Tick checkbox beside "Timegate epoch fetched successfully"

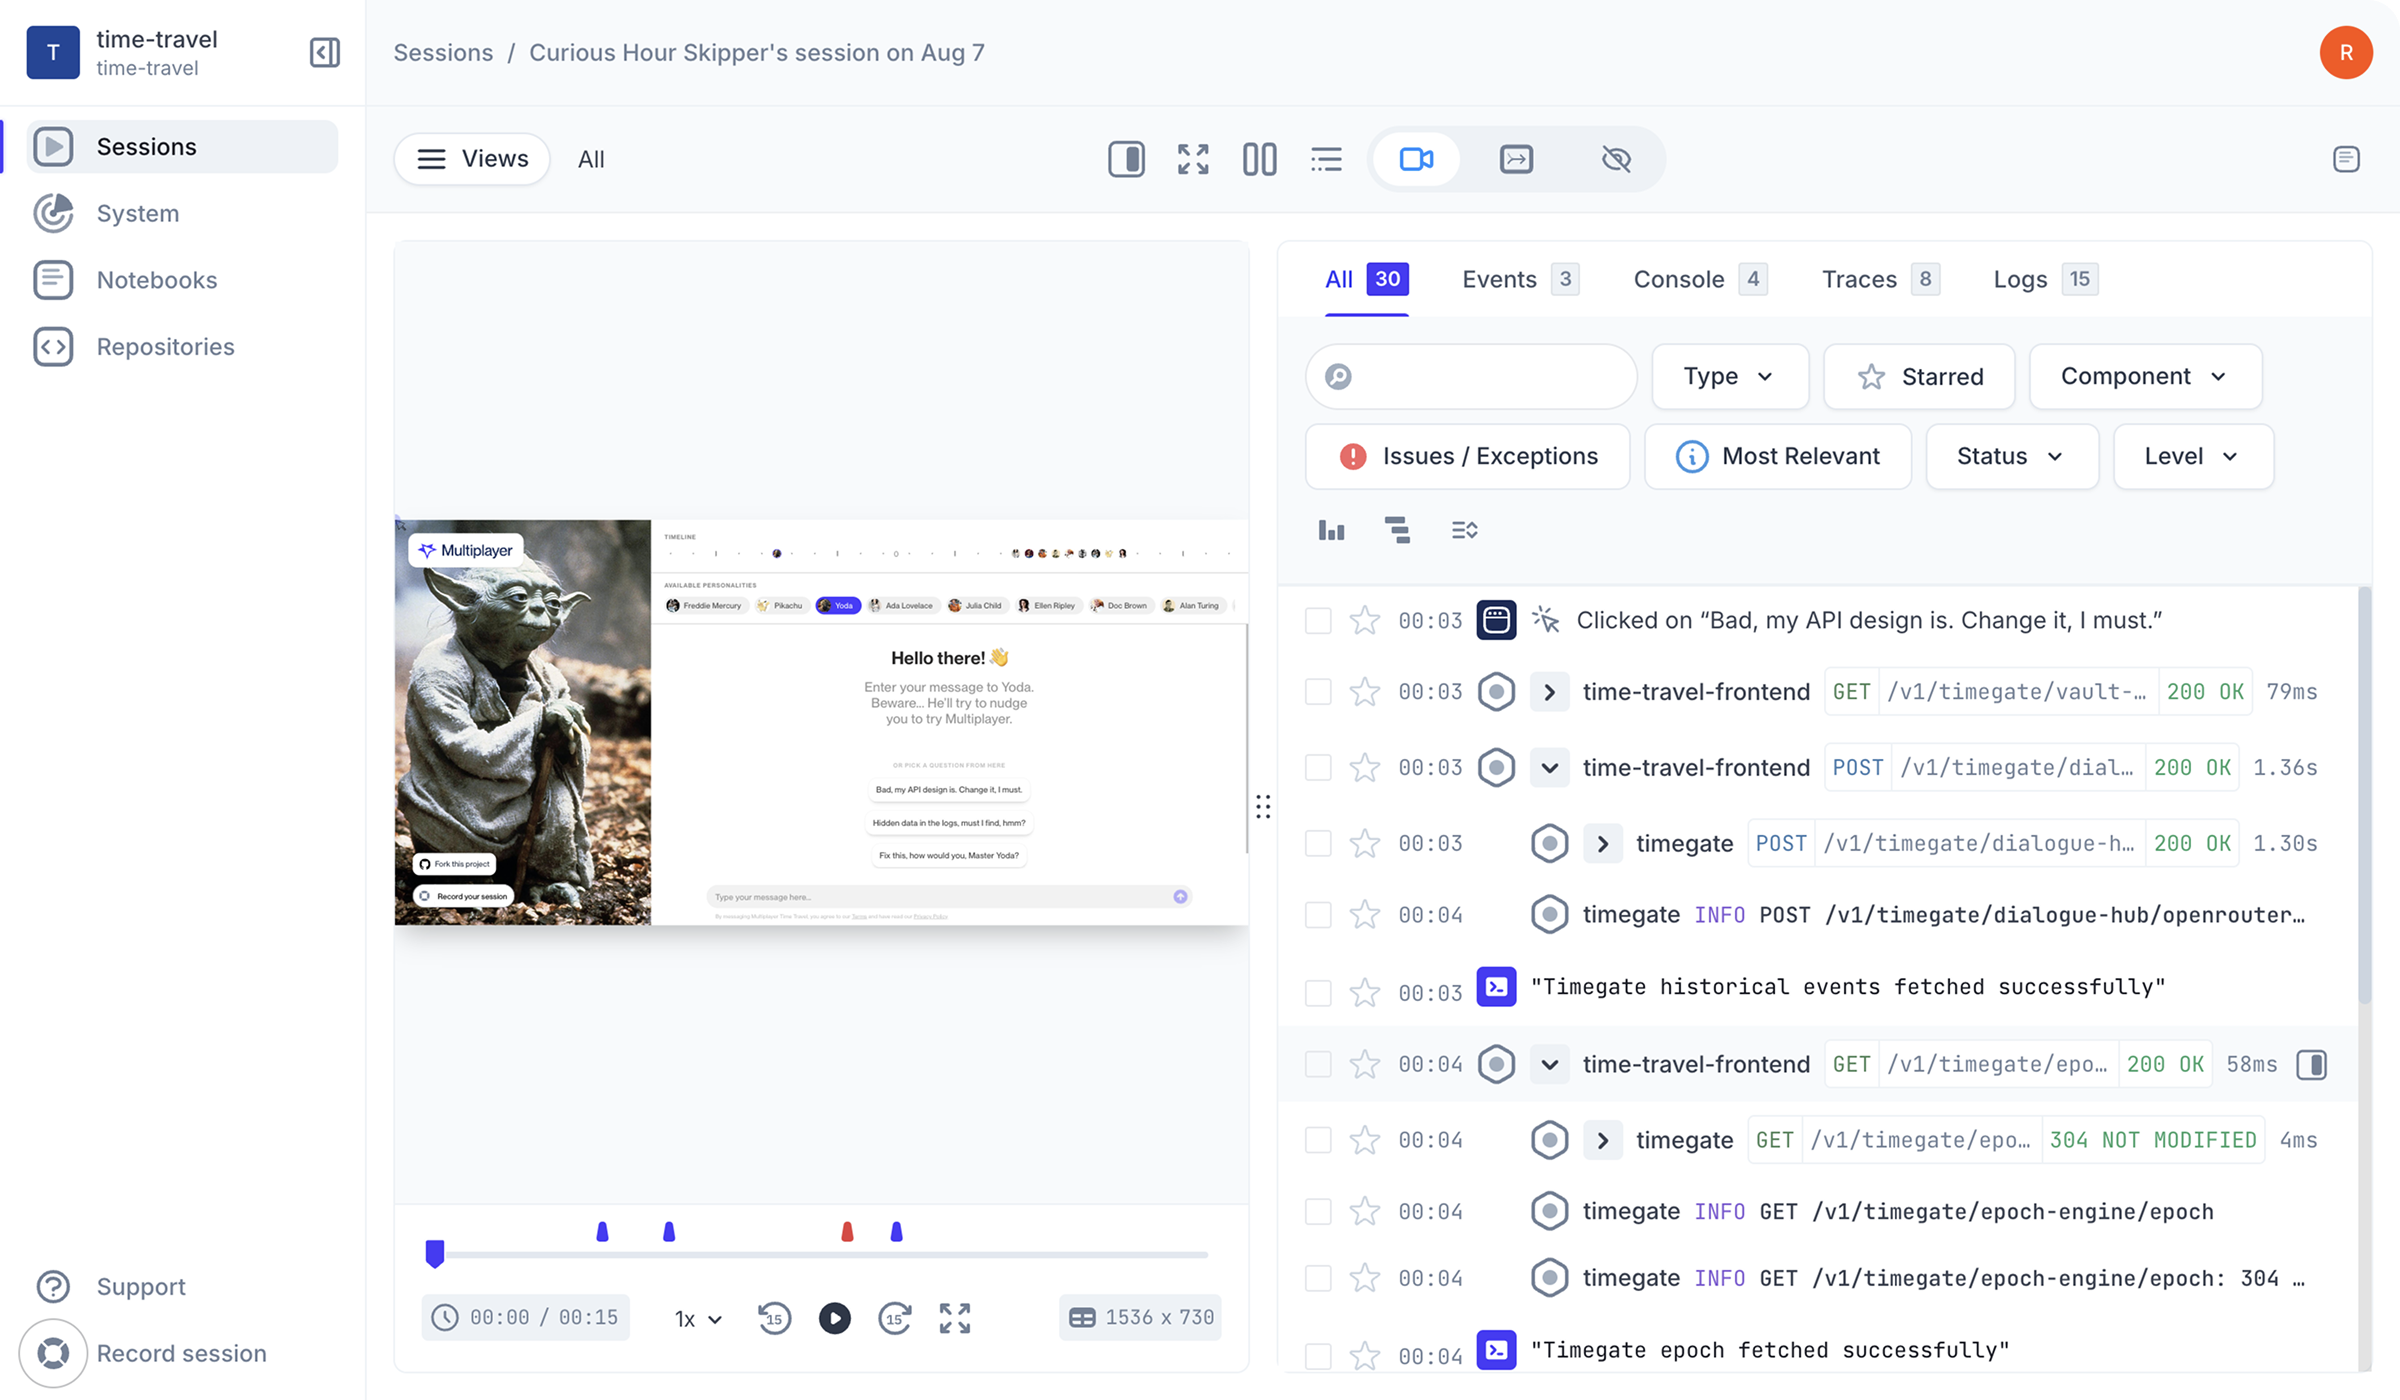(1318, 1356)
